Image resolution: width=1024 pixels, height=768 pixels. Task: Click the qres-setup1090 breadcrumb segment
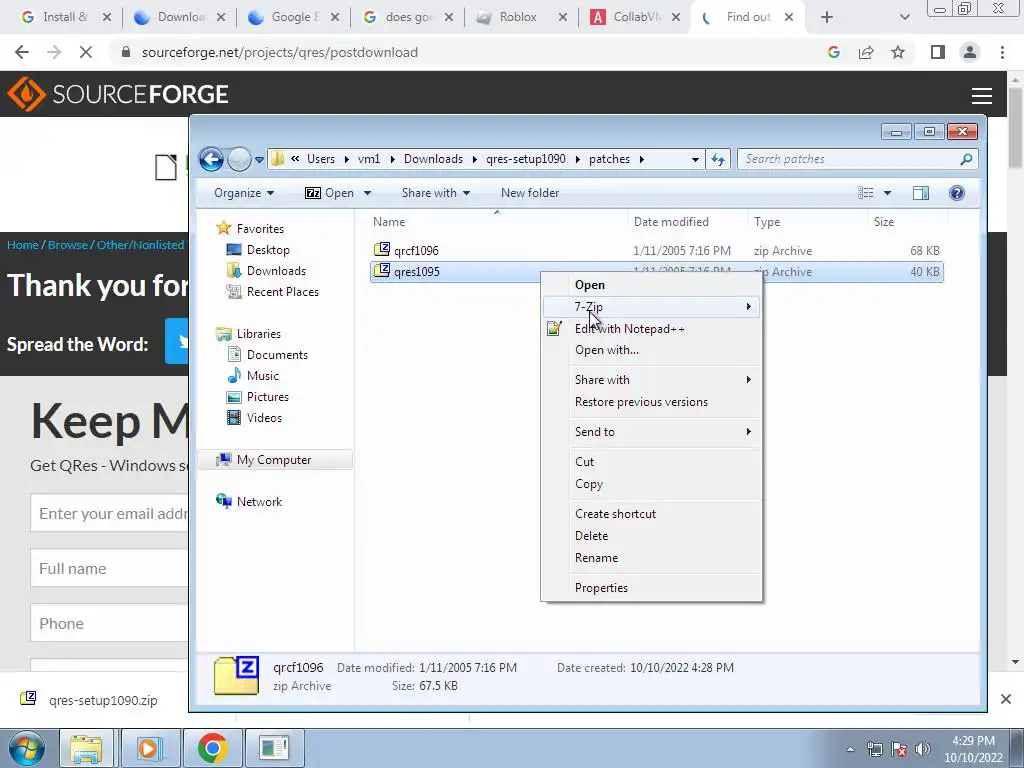[x=526, y=159]
